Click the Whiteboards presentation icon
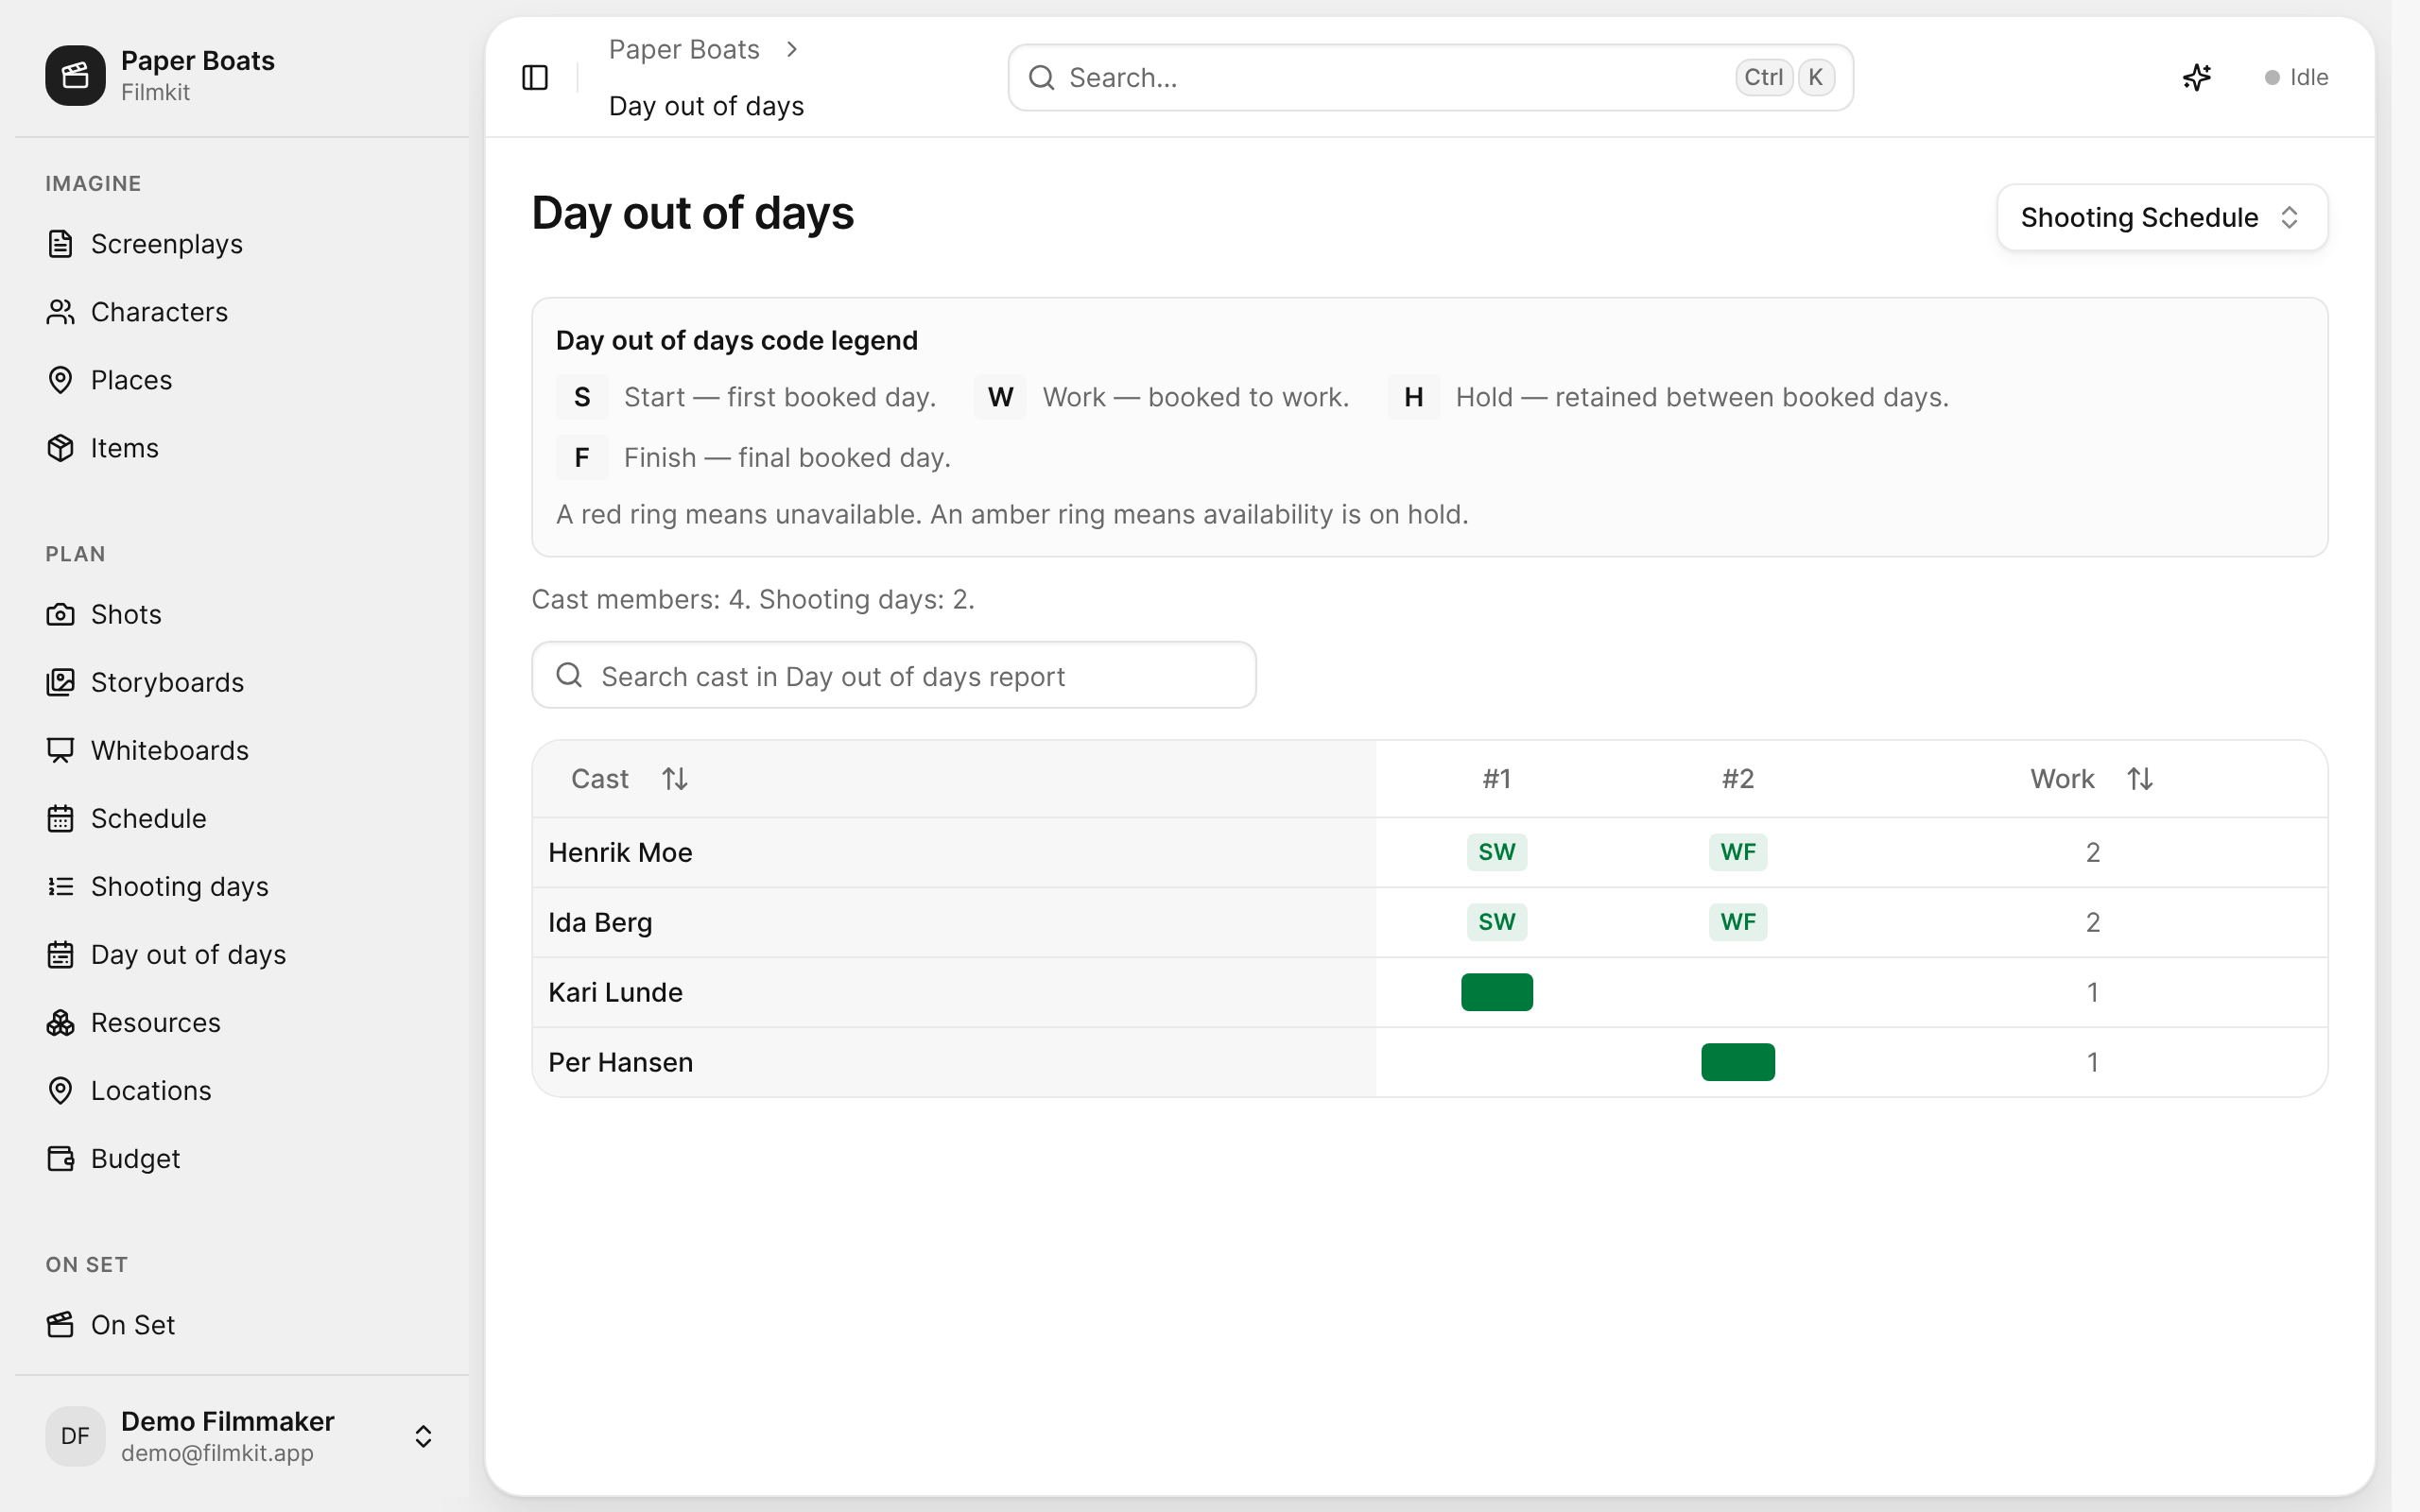This screenshot has width=2420, height=1512. [61, 750]
